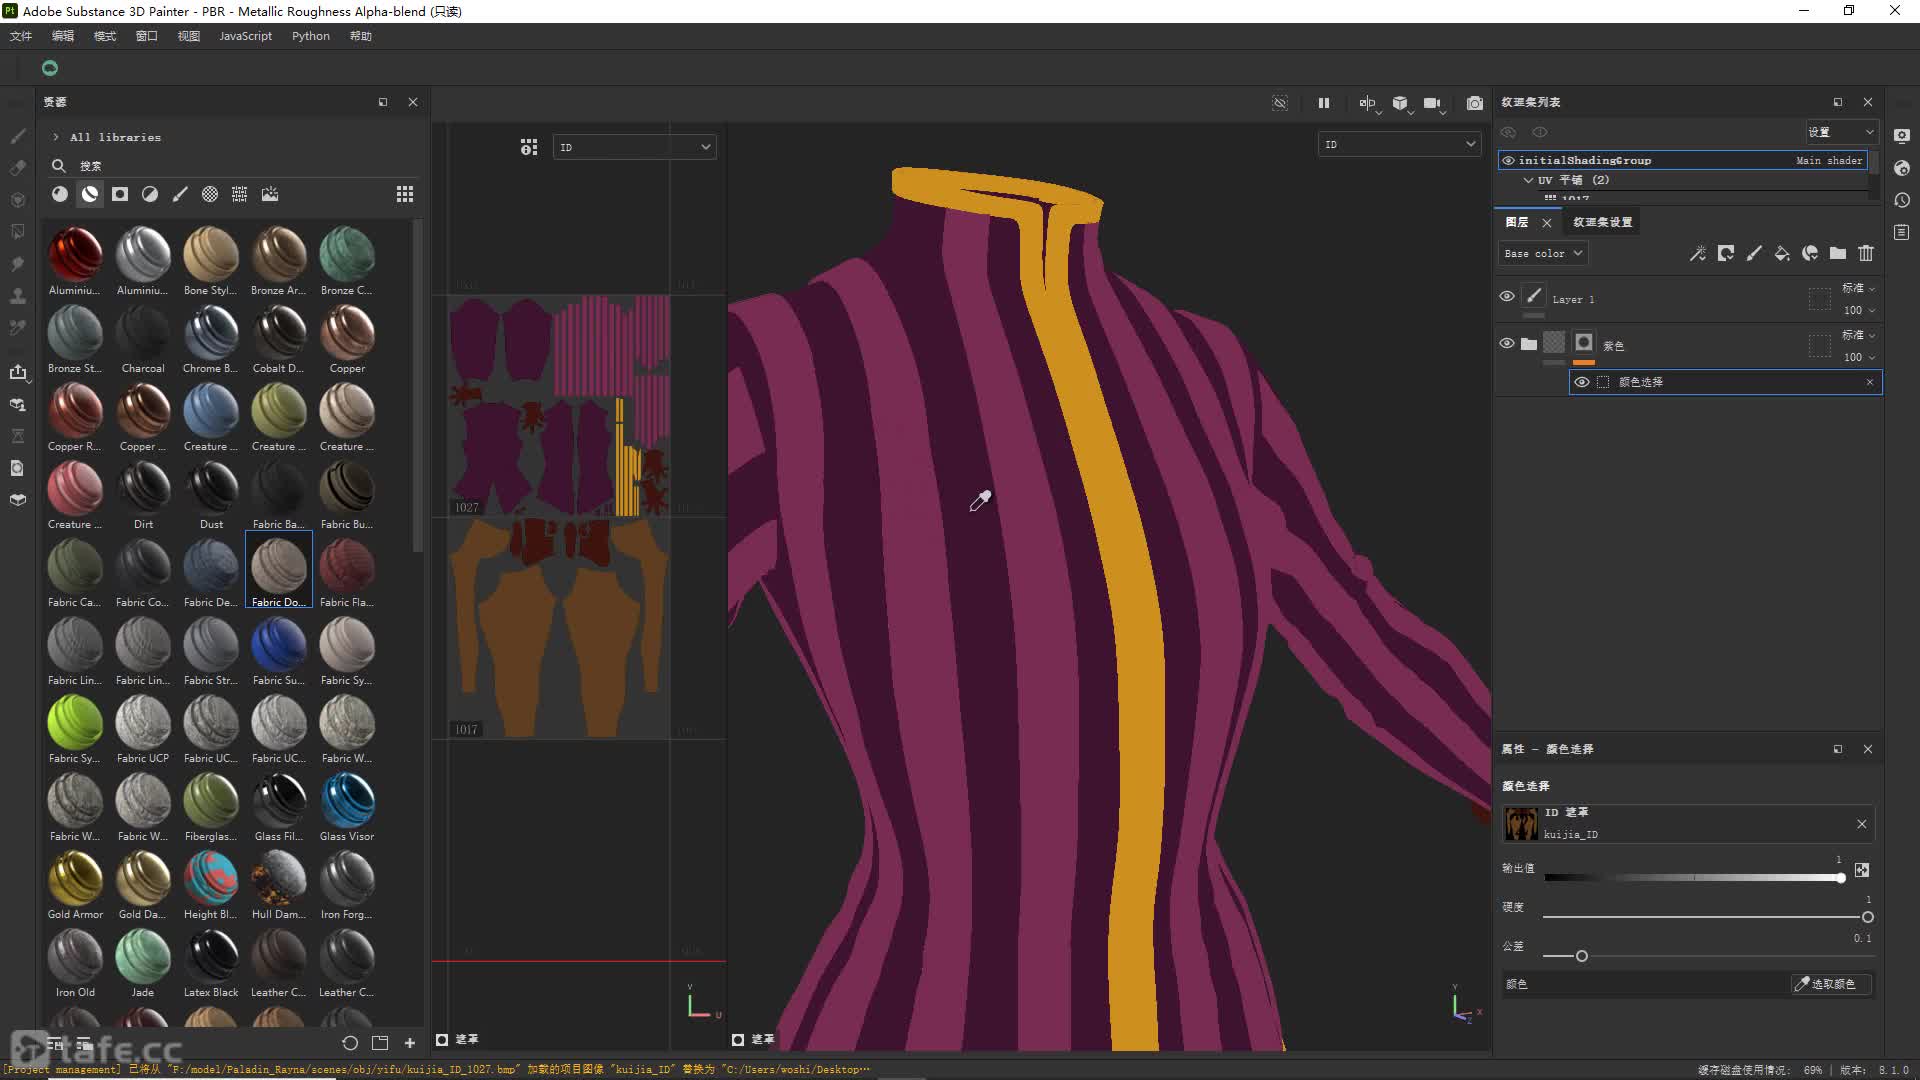The width and height of the screenshot is (1920, 1080).
Task: Open the export/send-to icon in left toolbar
Action: (x=18, y=372)
